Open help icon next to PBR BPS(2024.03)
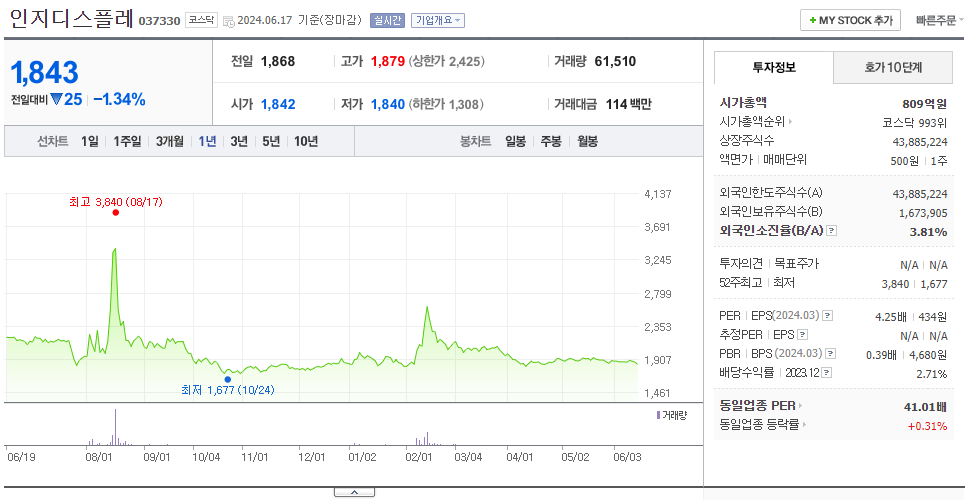This screenshot has height=500, width=968. tap(831, 354)
